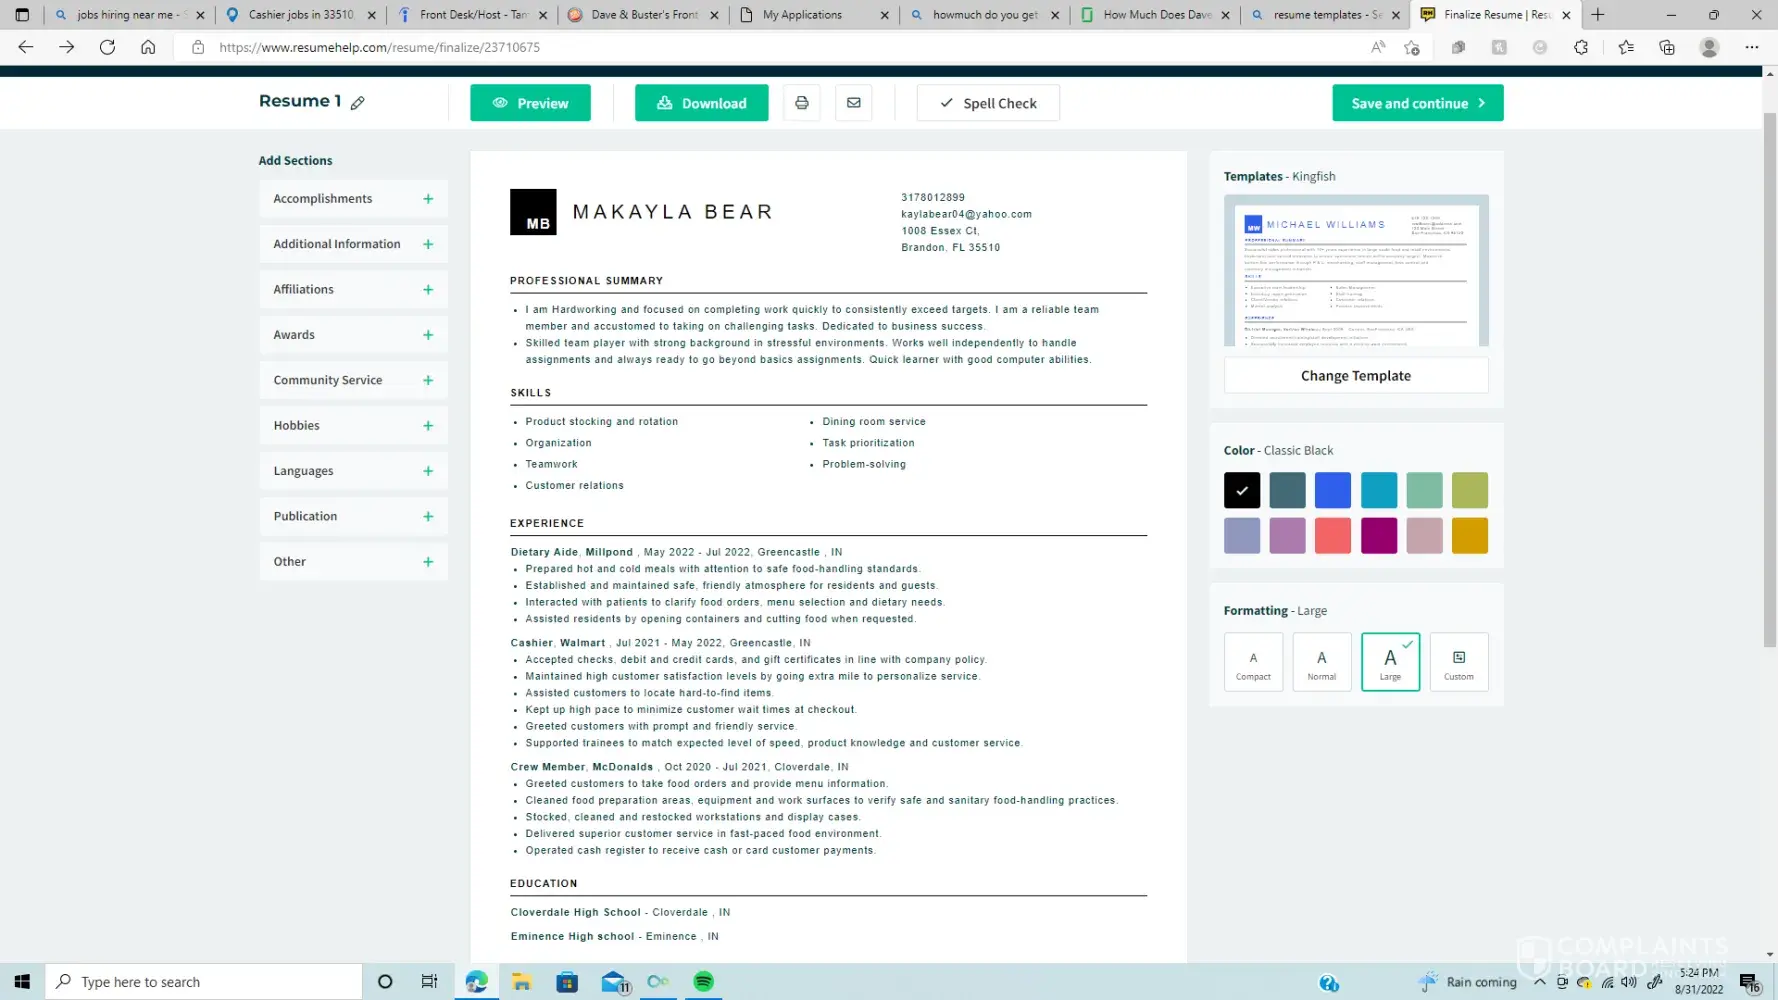Click the Experience heading in the resume
Screen dimensions: 1778x1000
pyautogui.click(x=547, y=523)
